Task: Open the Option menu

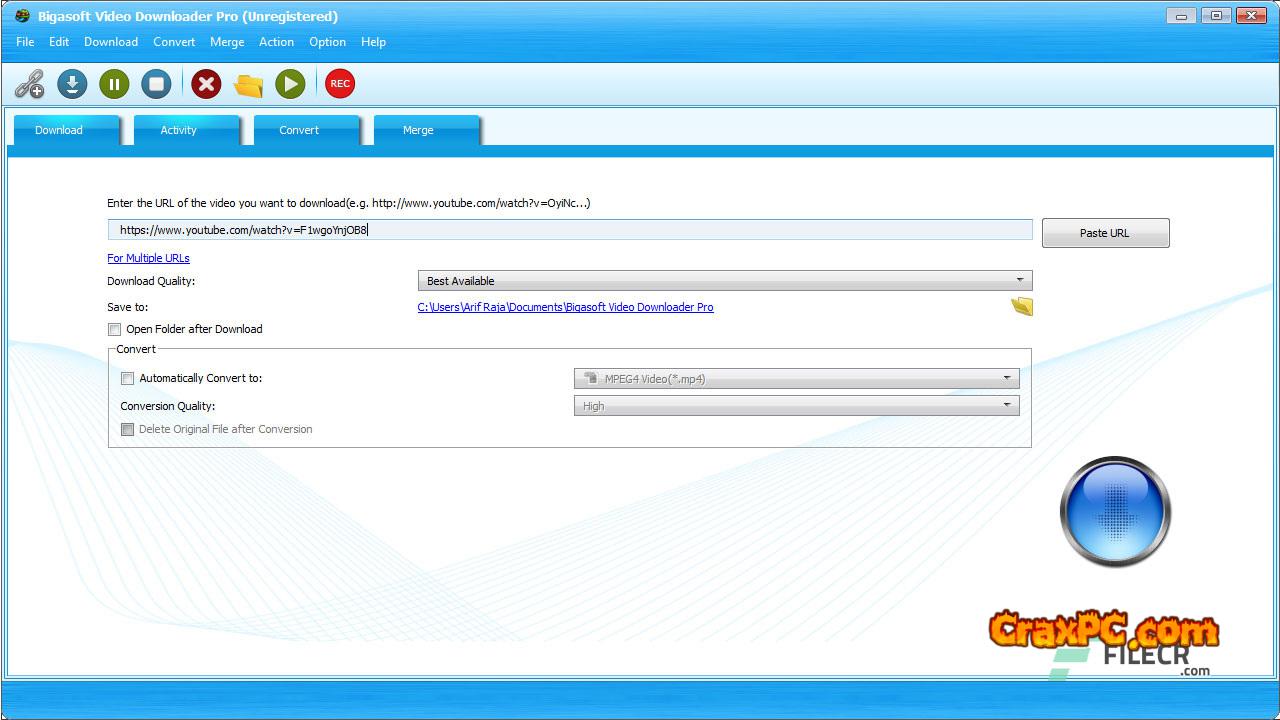Action: point(327,42)
